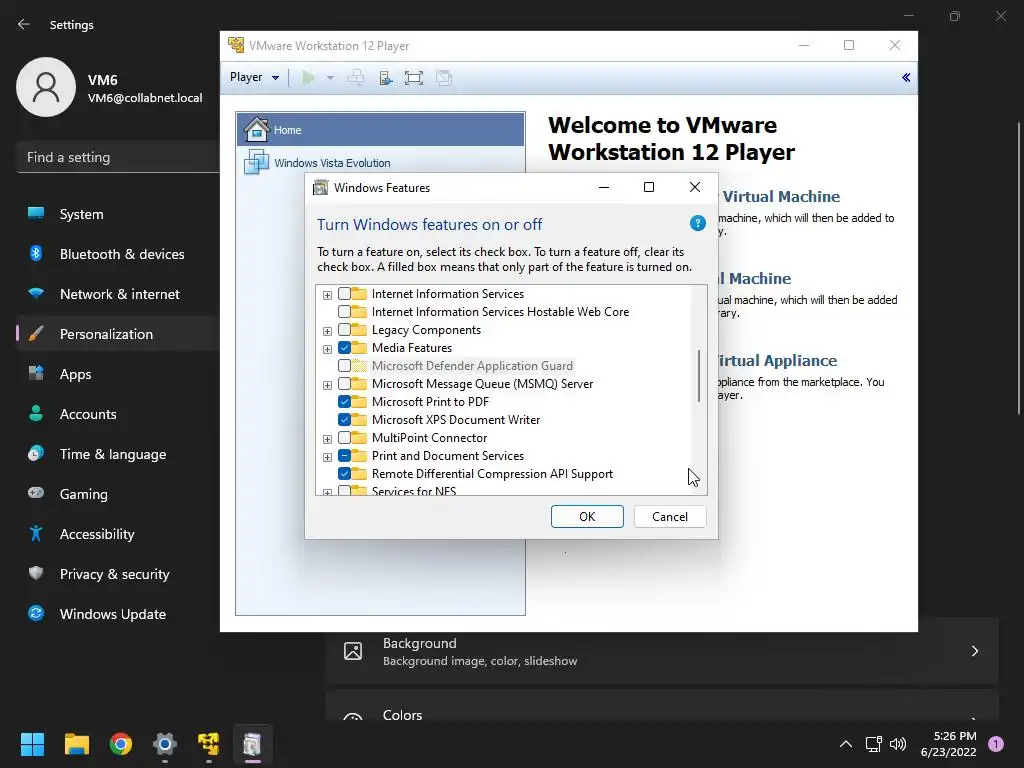Open Apps settings category

pyautogui.click(x=118, y=374)
